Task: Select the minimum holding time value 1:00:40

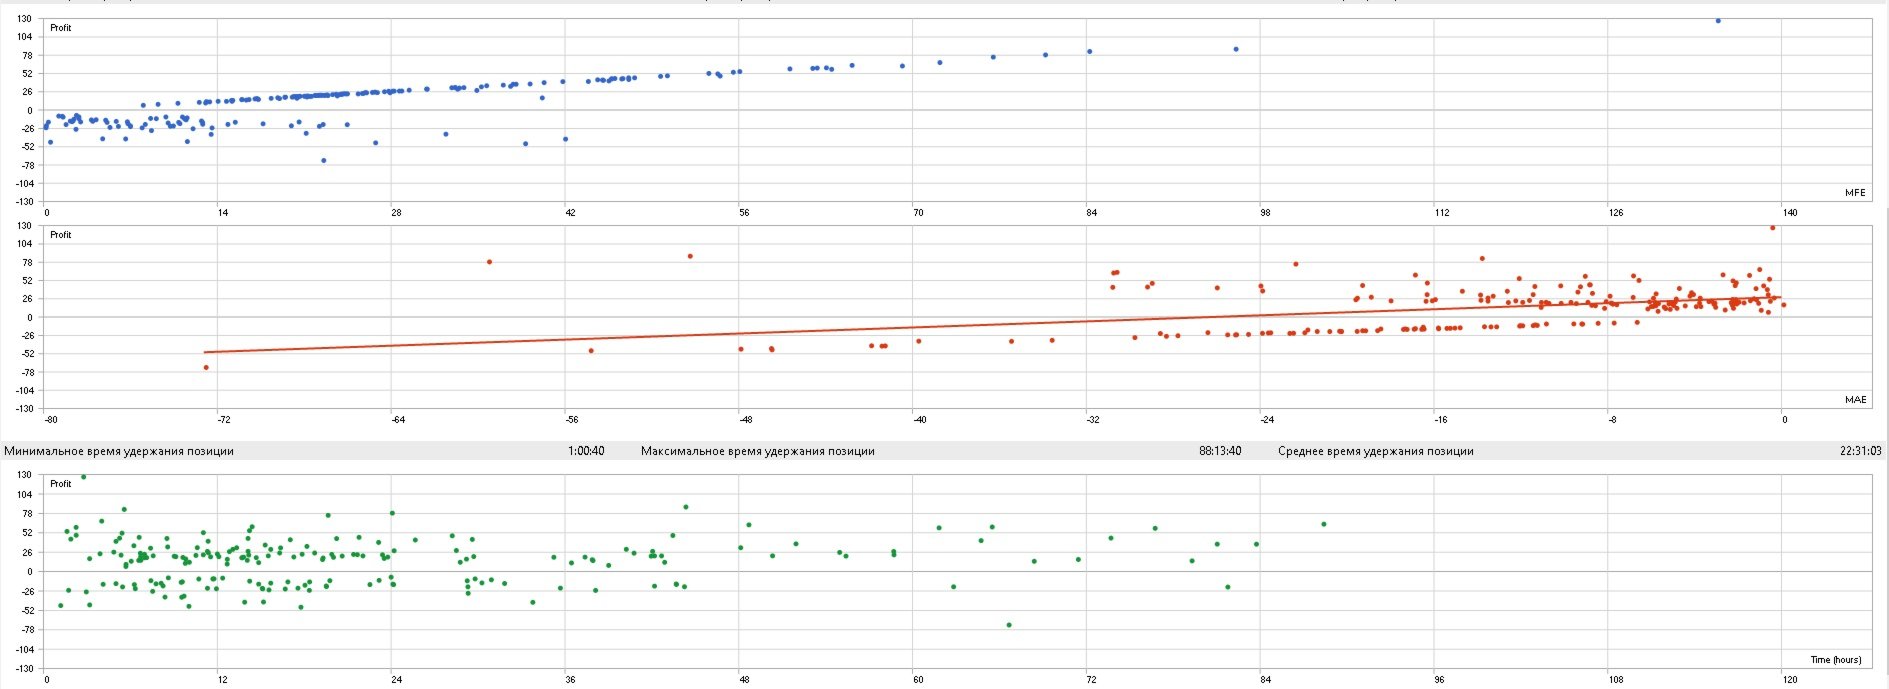Action: pyautogui.click(x=586, y=451)
